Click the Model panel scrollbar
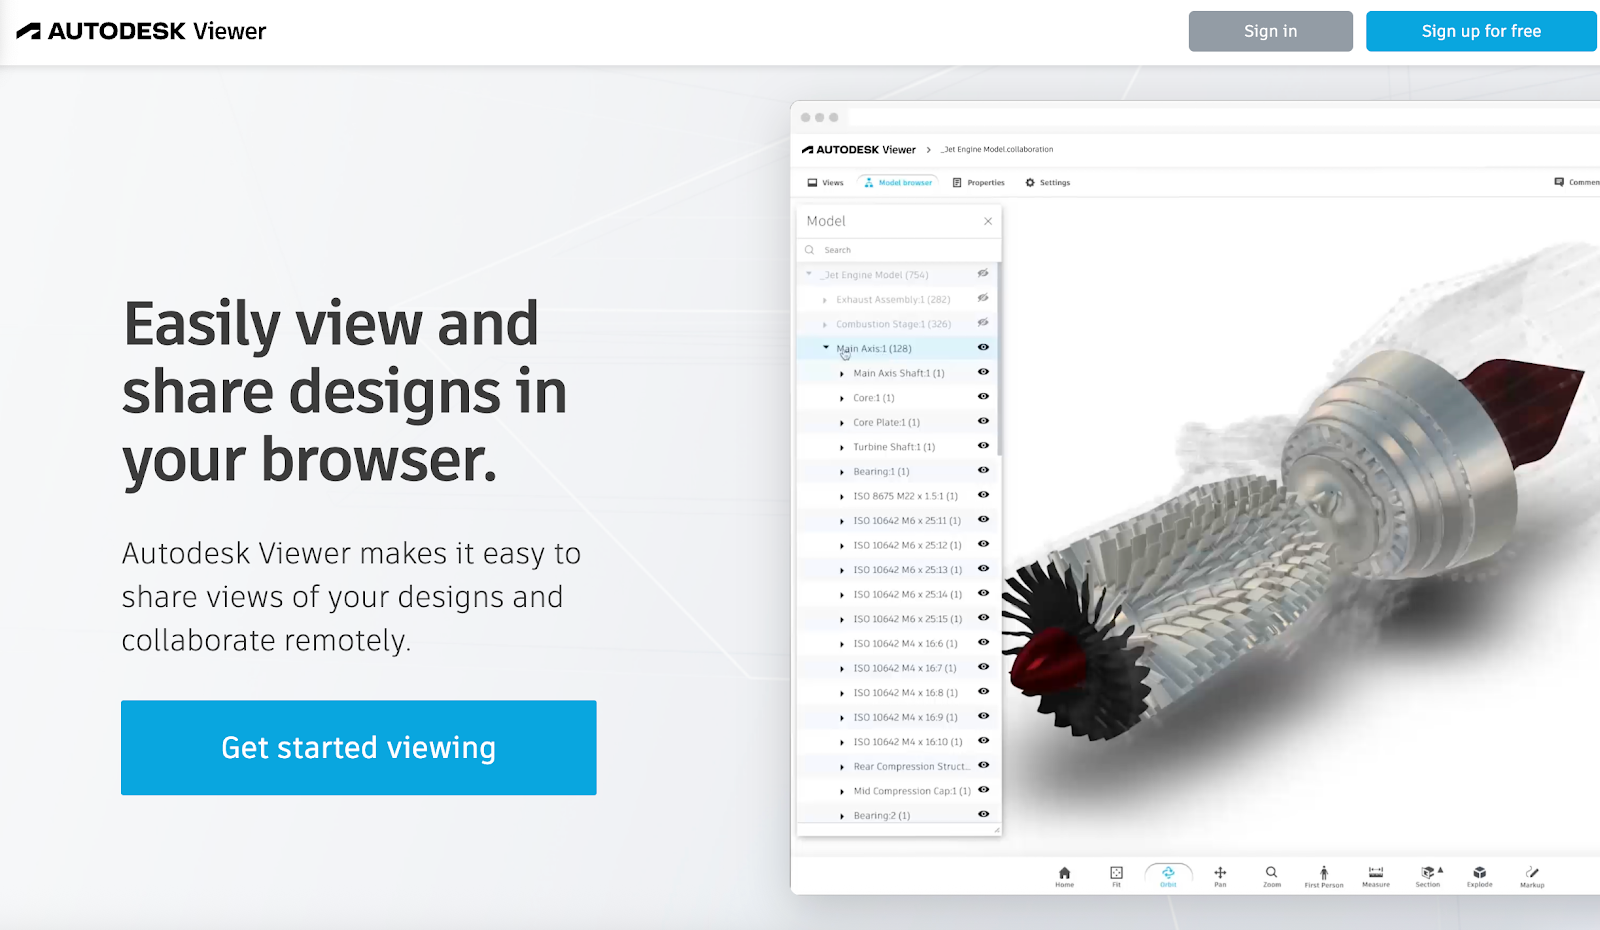 (x=999, y=360)
